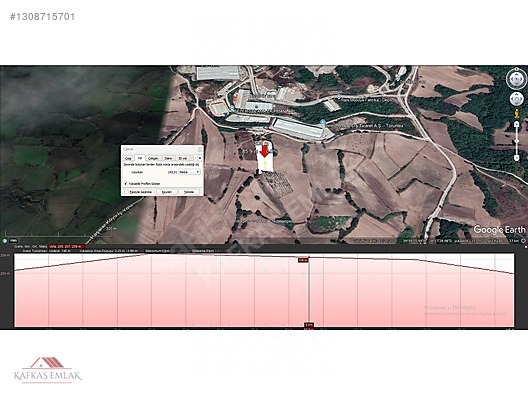Open the Metre units dropdown
This screenshot has width=528, height=396.
[x=190, y=172]
